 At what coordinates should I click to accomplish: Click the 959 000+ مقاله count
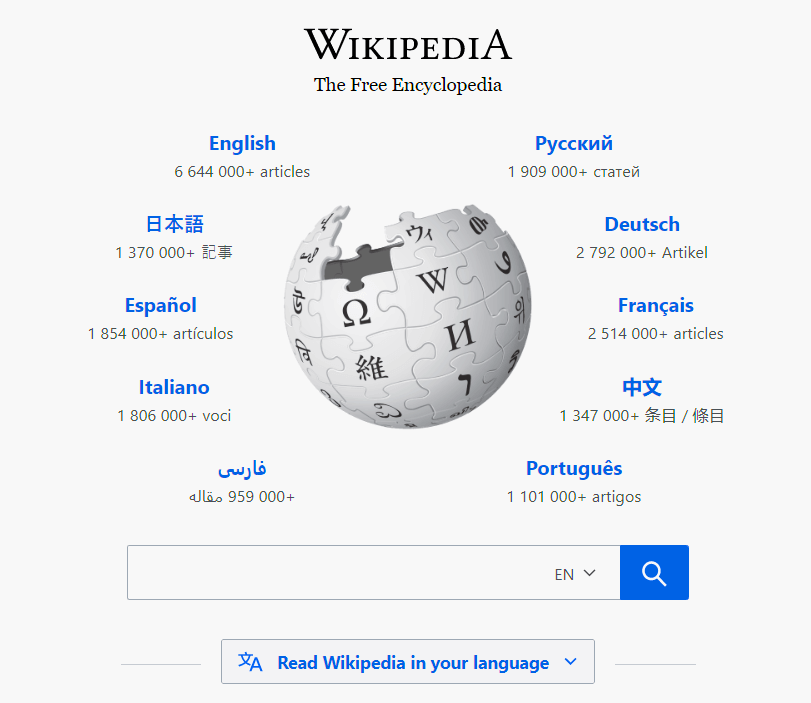coord(242,497)
